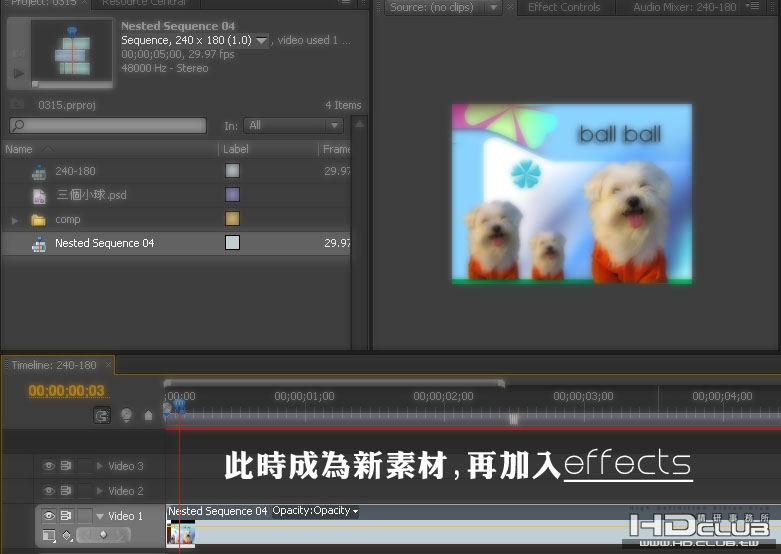Toggle Video 1 track output eye
Image resolution: width=781 pixels, height=554 pixels.
(49, 516)
